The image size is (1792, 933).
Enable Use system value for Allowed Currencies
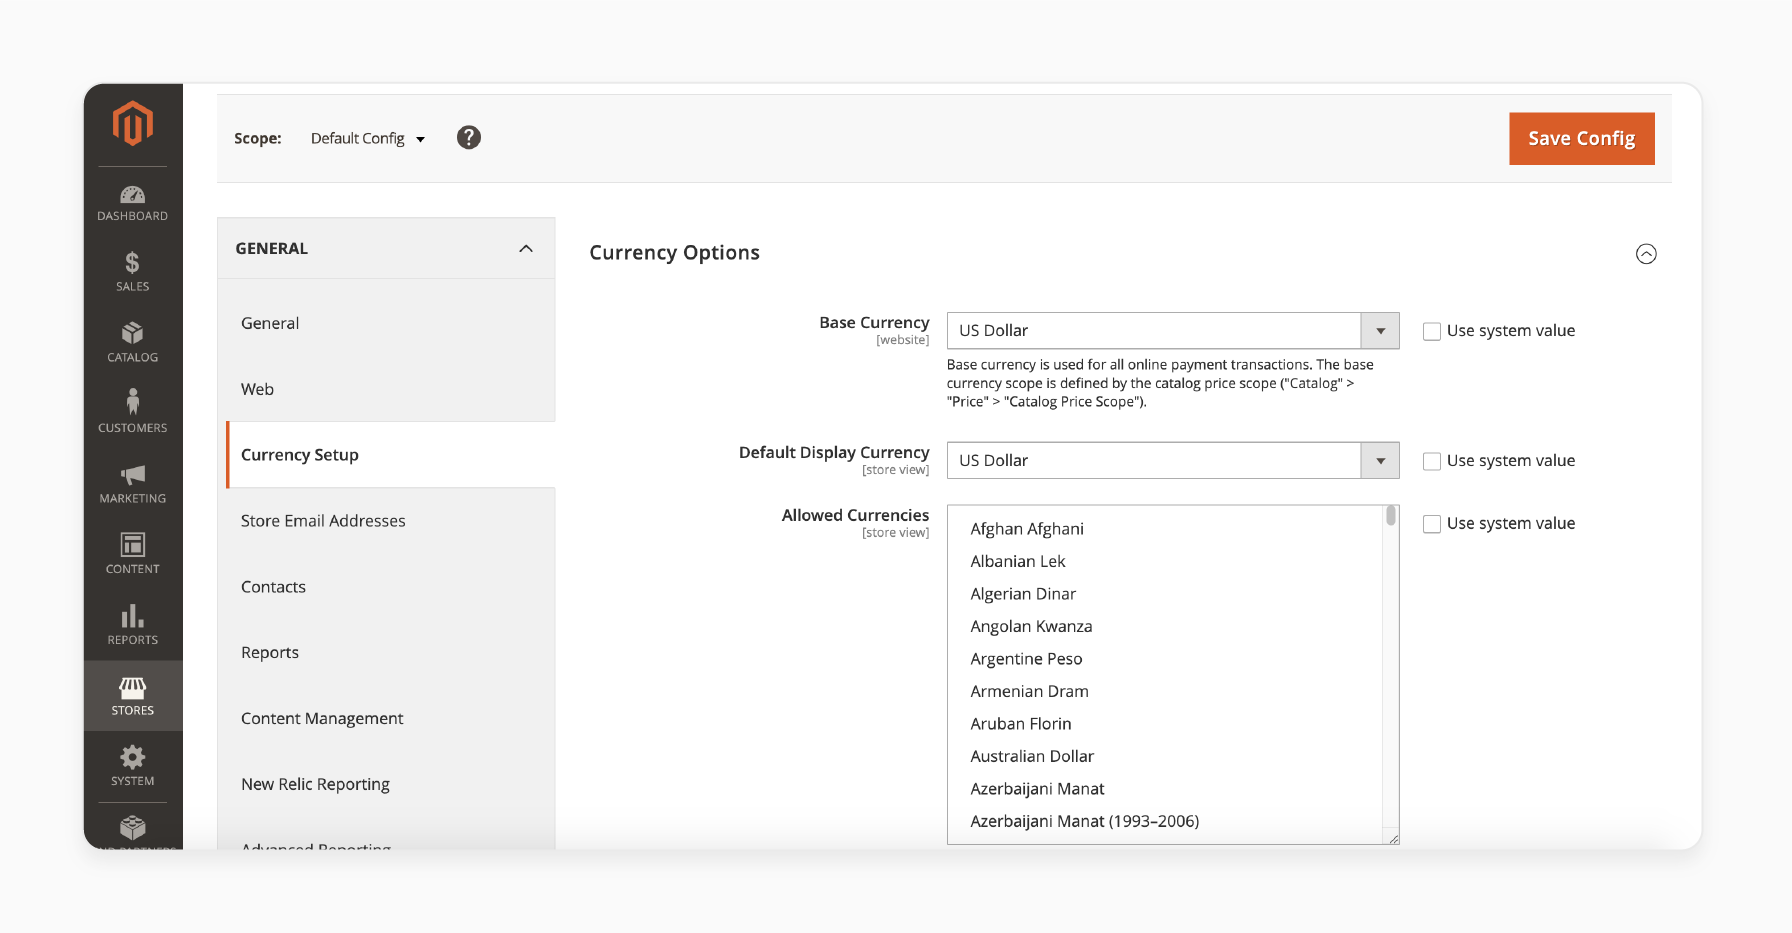coord(1432,524)
